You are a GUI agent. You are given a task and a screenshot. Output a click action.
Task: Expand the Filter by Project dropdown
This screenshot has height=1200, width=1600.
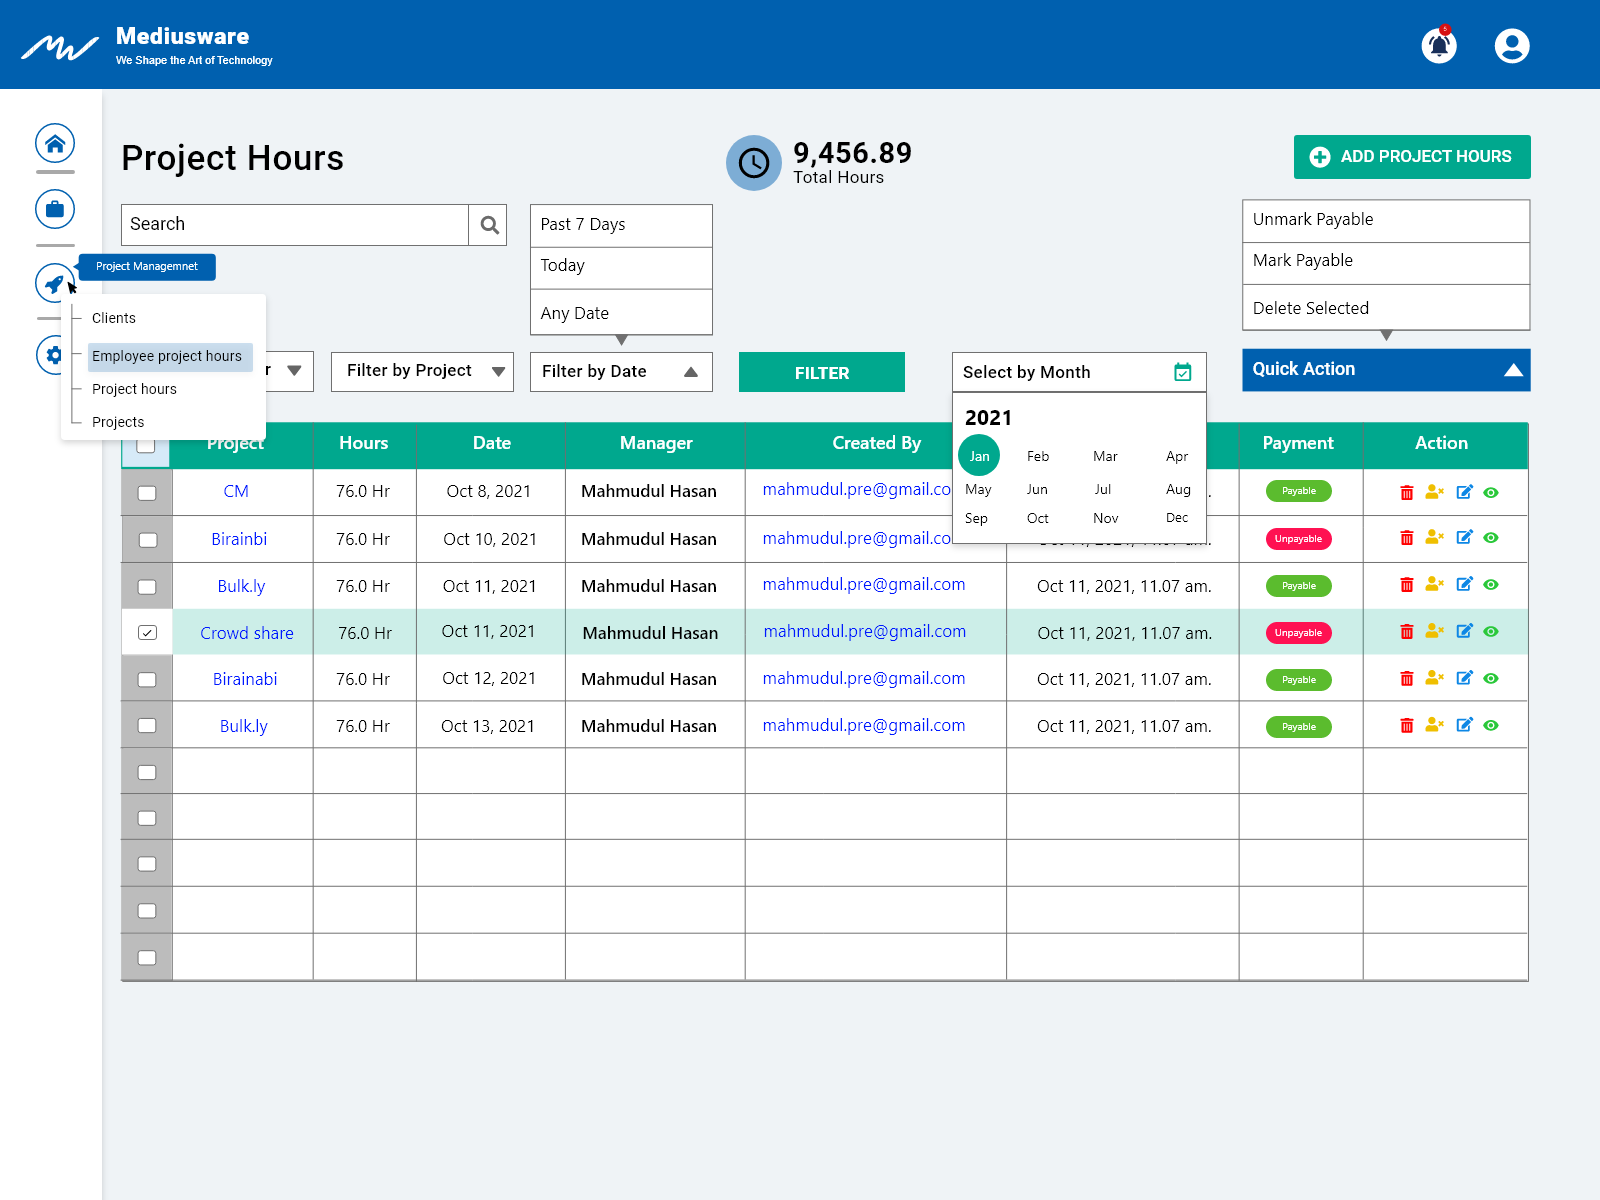click(x=421, y=371)
